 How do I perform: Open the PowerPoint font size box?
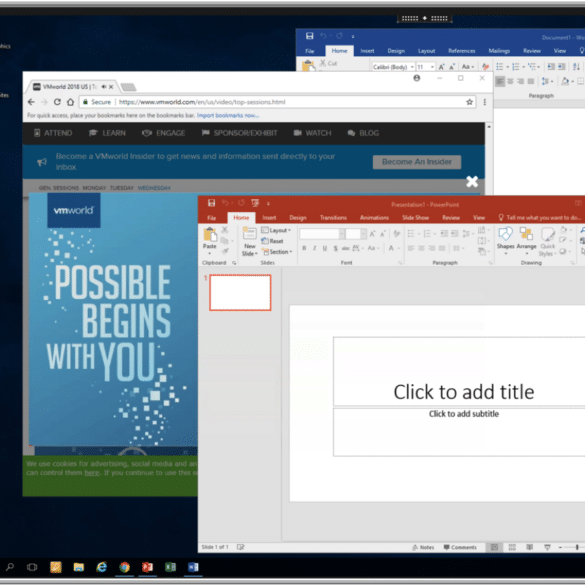(356, 234)
